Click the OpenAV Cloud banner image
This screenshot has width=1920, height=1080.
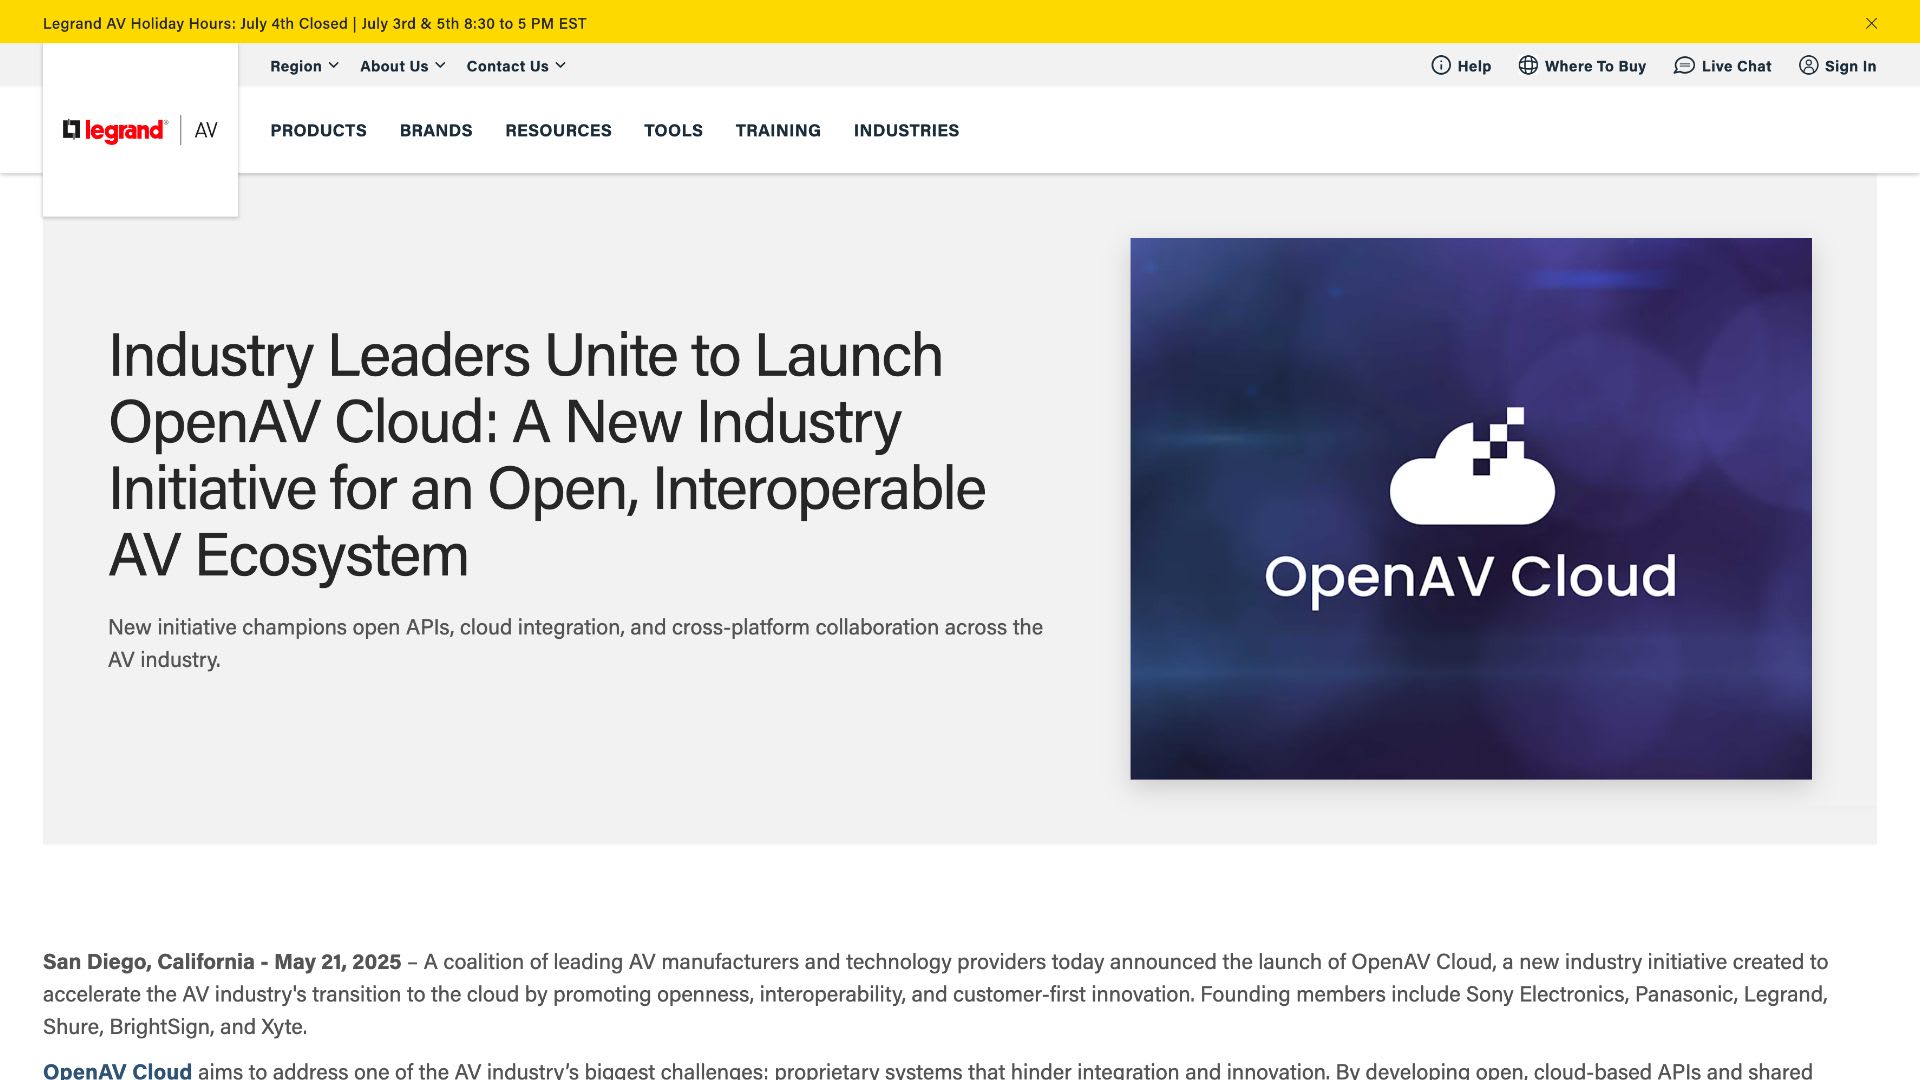pos(1470,508)
